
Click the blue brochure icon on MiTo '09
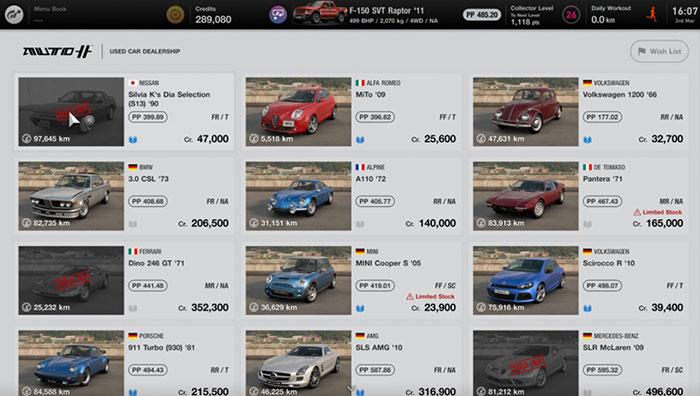point(360,140)
